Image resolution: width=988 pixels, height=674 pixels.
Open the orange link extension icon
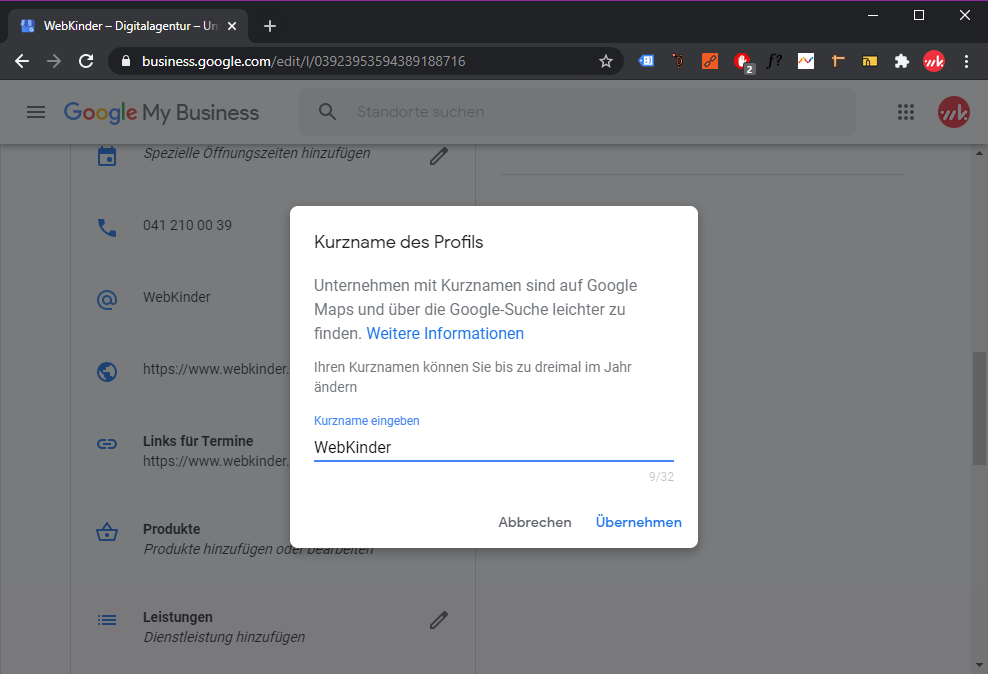(x=710, y=61)
